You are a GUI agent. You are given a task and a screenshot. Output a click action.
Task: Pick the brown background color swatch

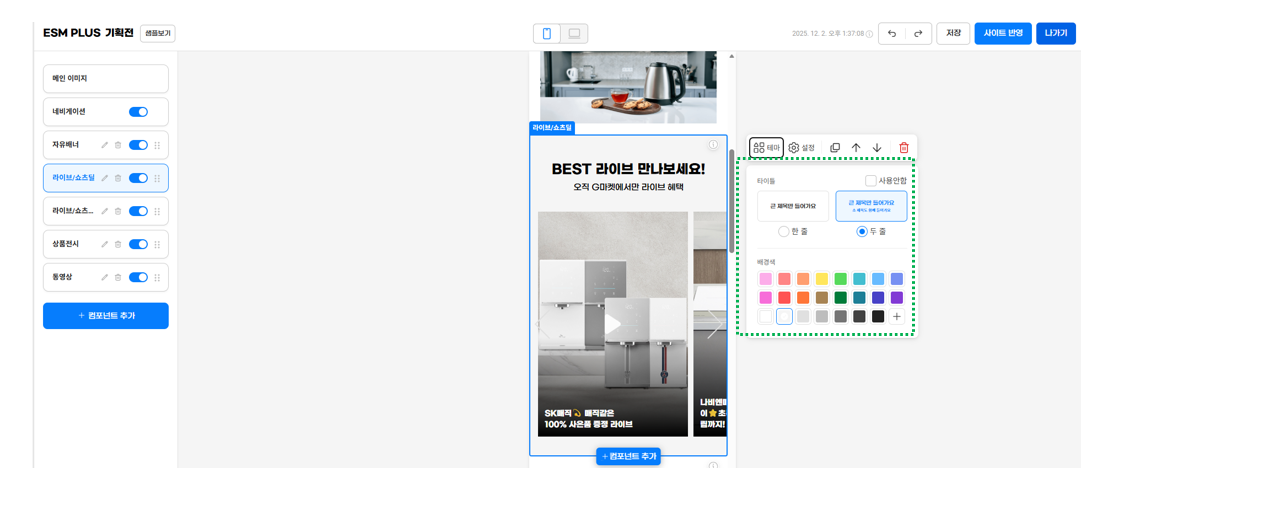coord(822,298)
